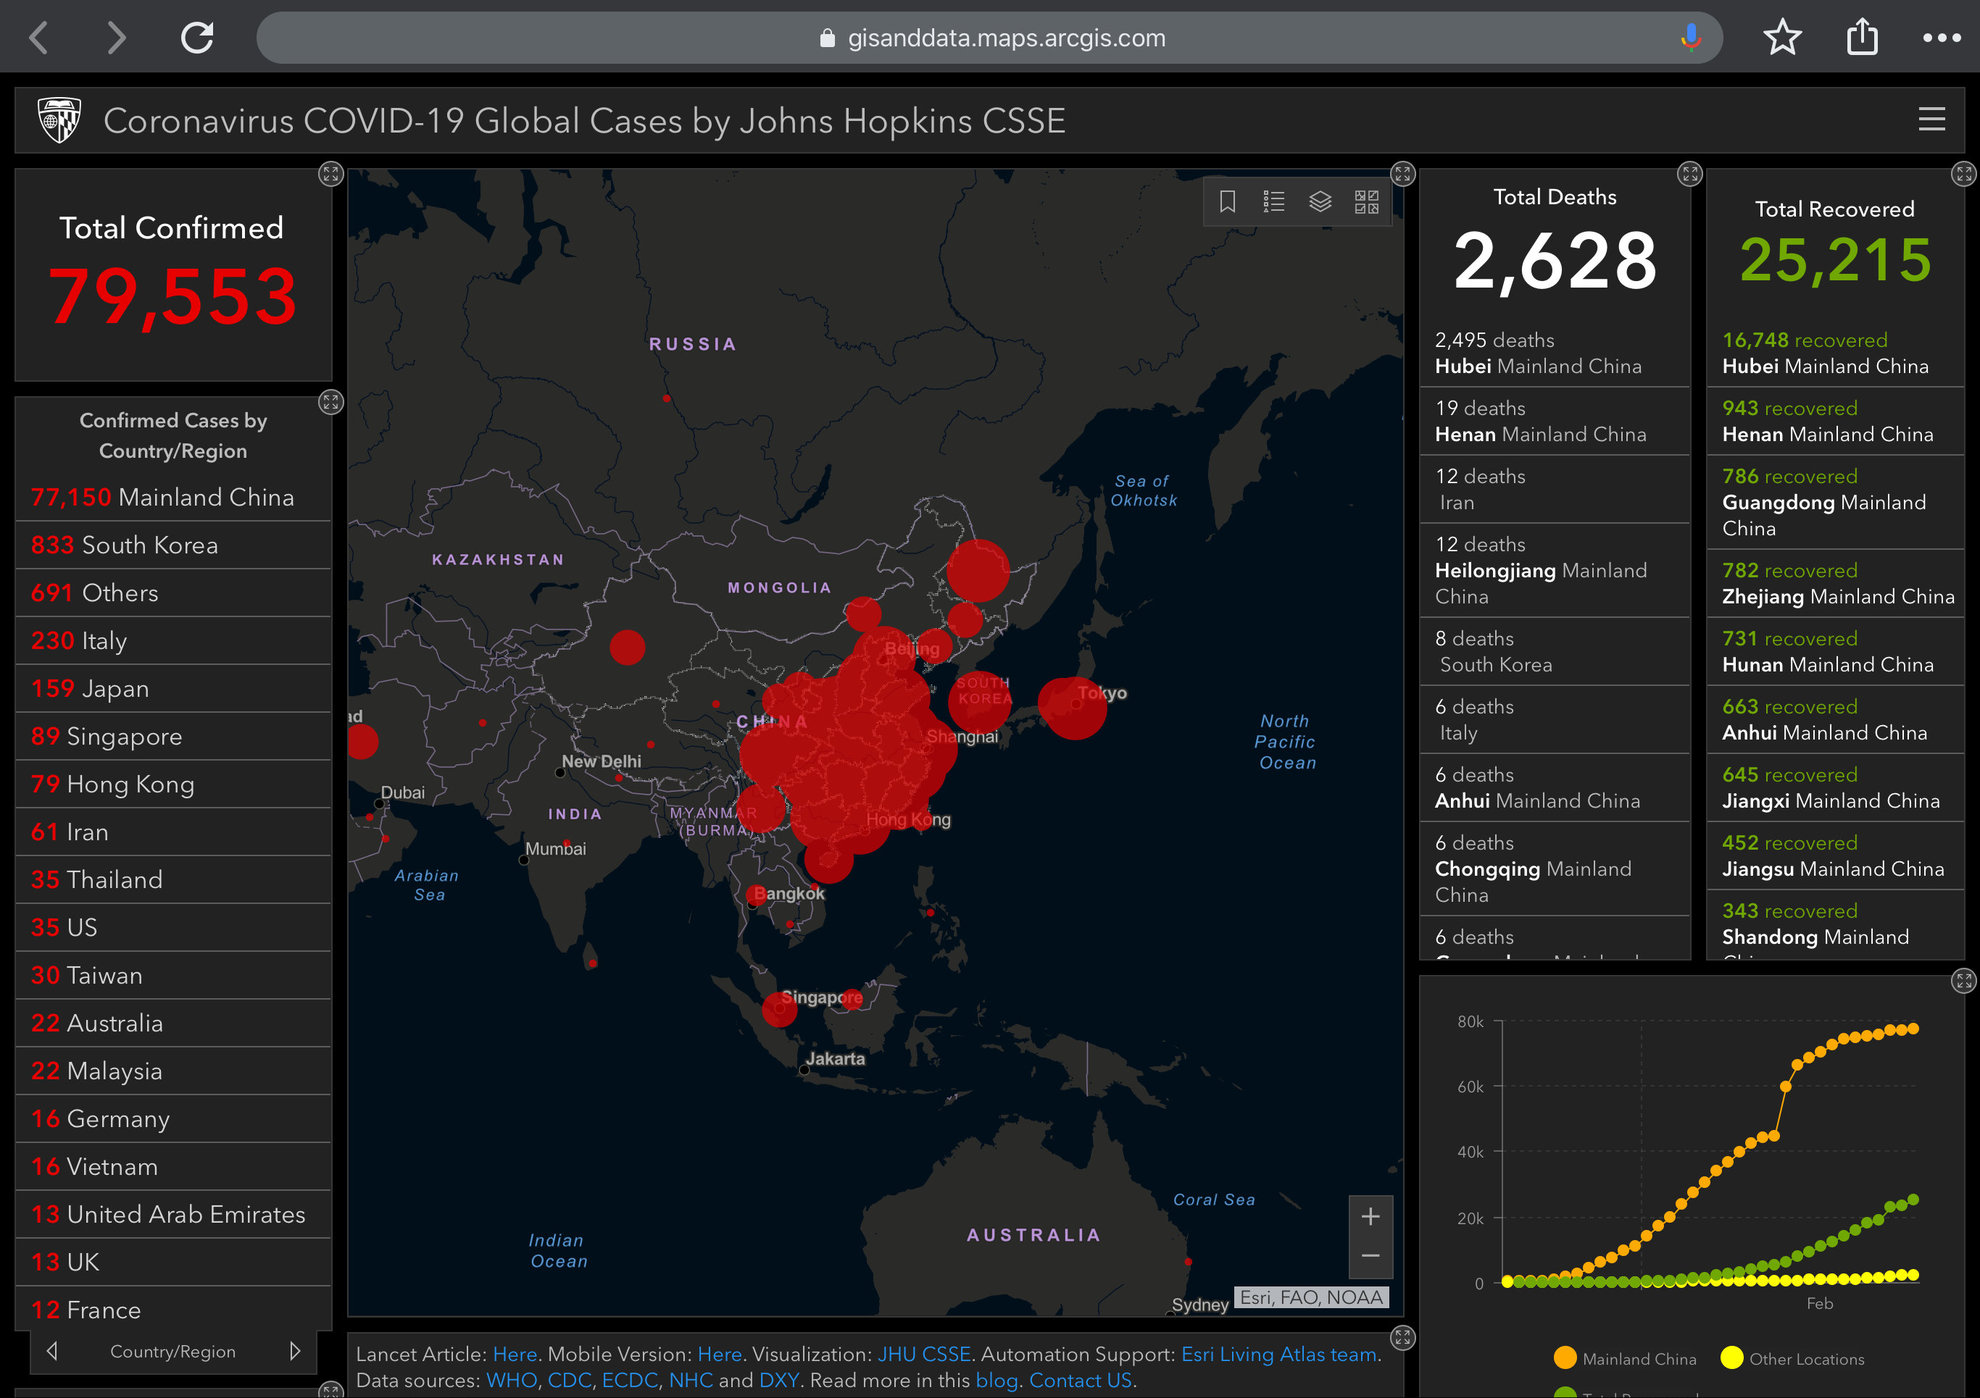Select the Country/Region tab label
Viewport: 1980px width, 1398px height.
pyautogui.click(x=173, y=1352)
